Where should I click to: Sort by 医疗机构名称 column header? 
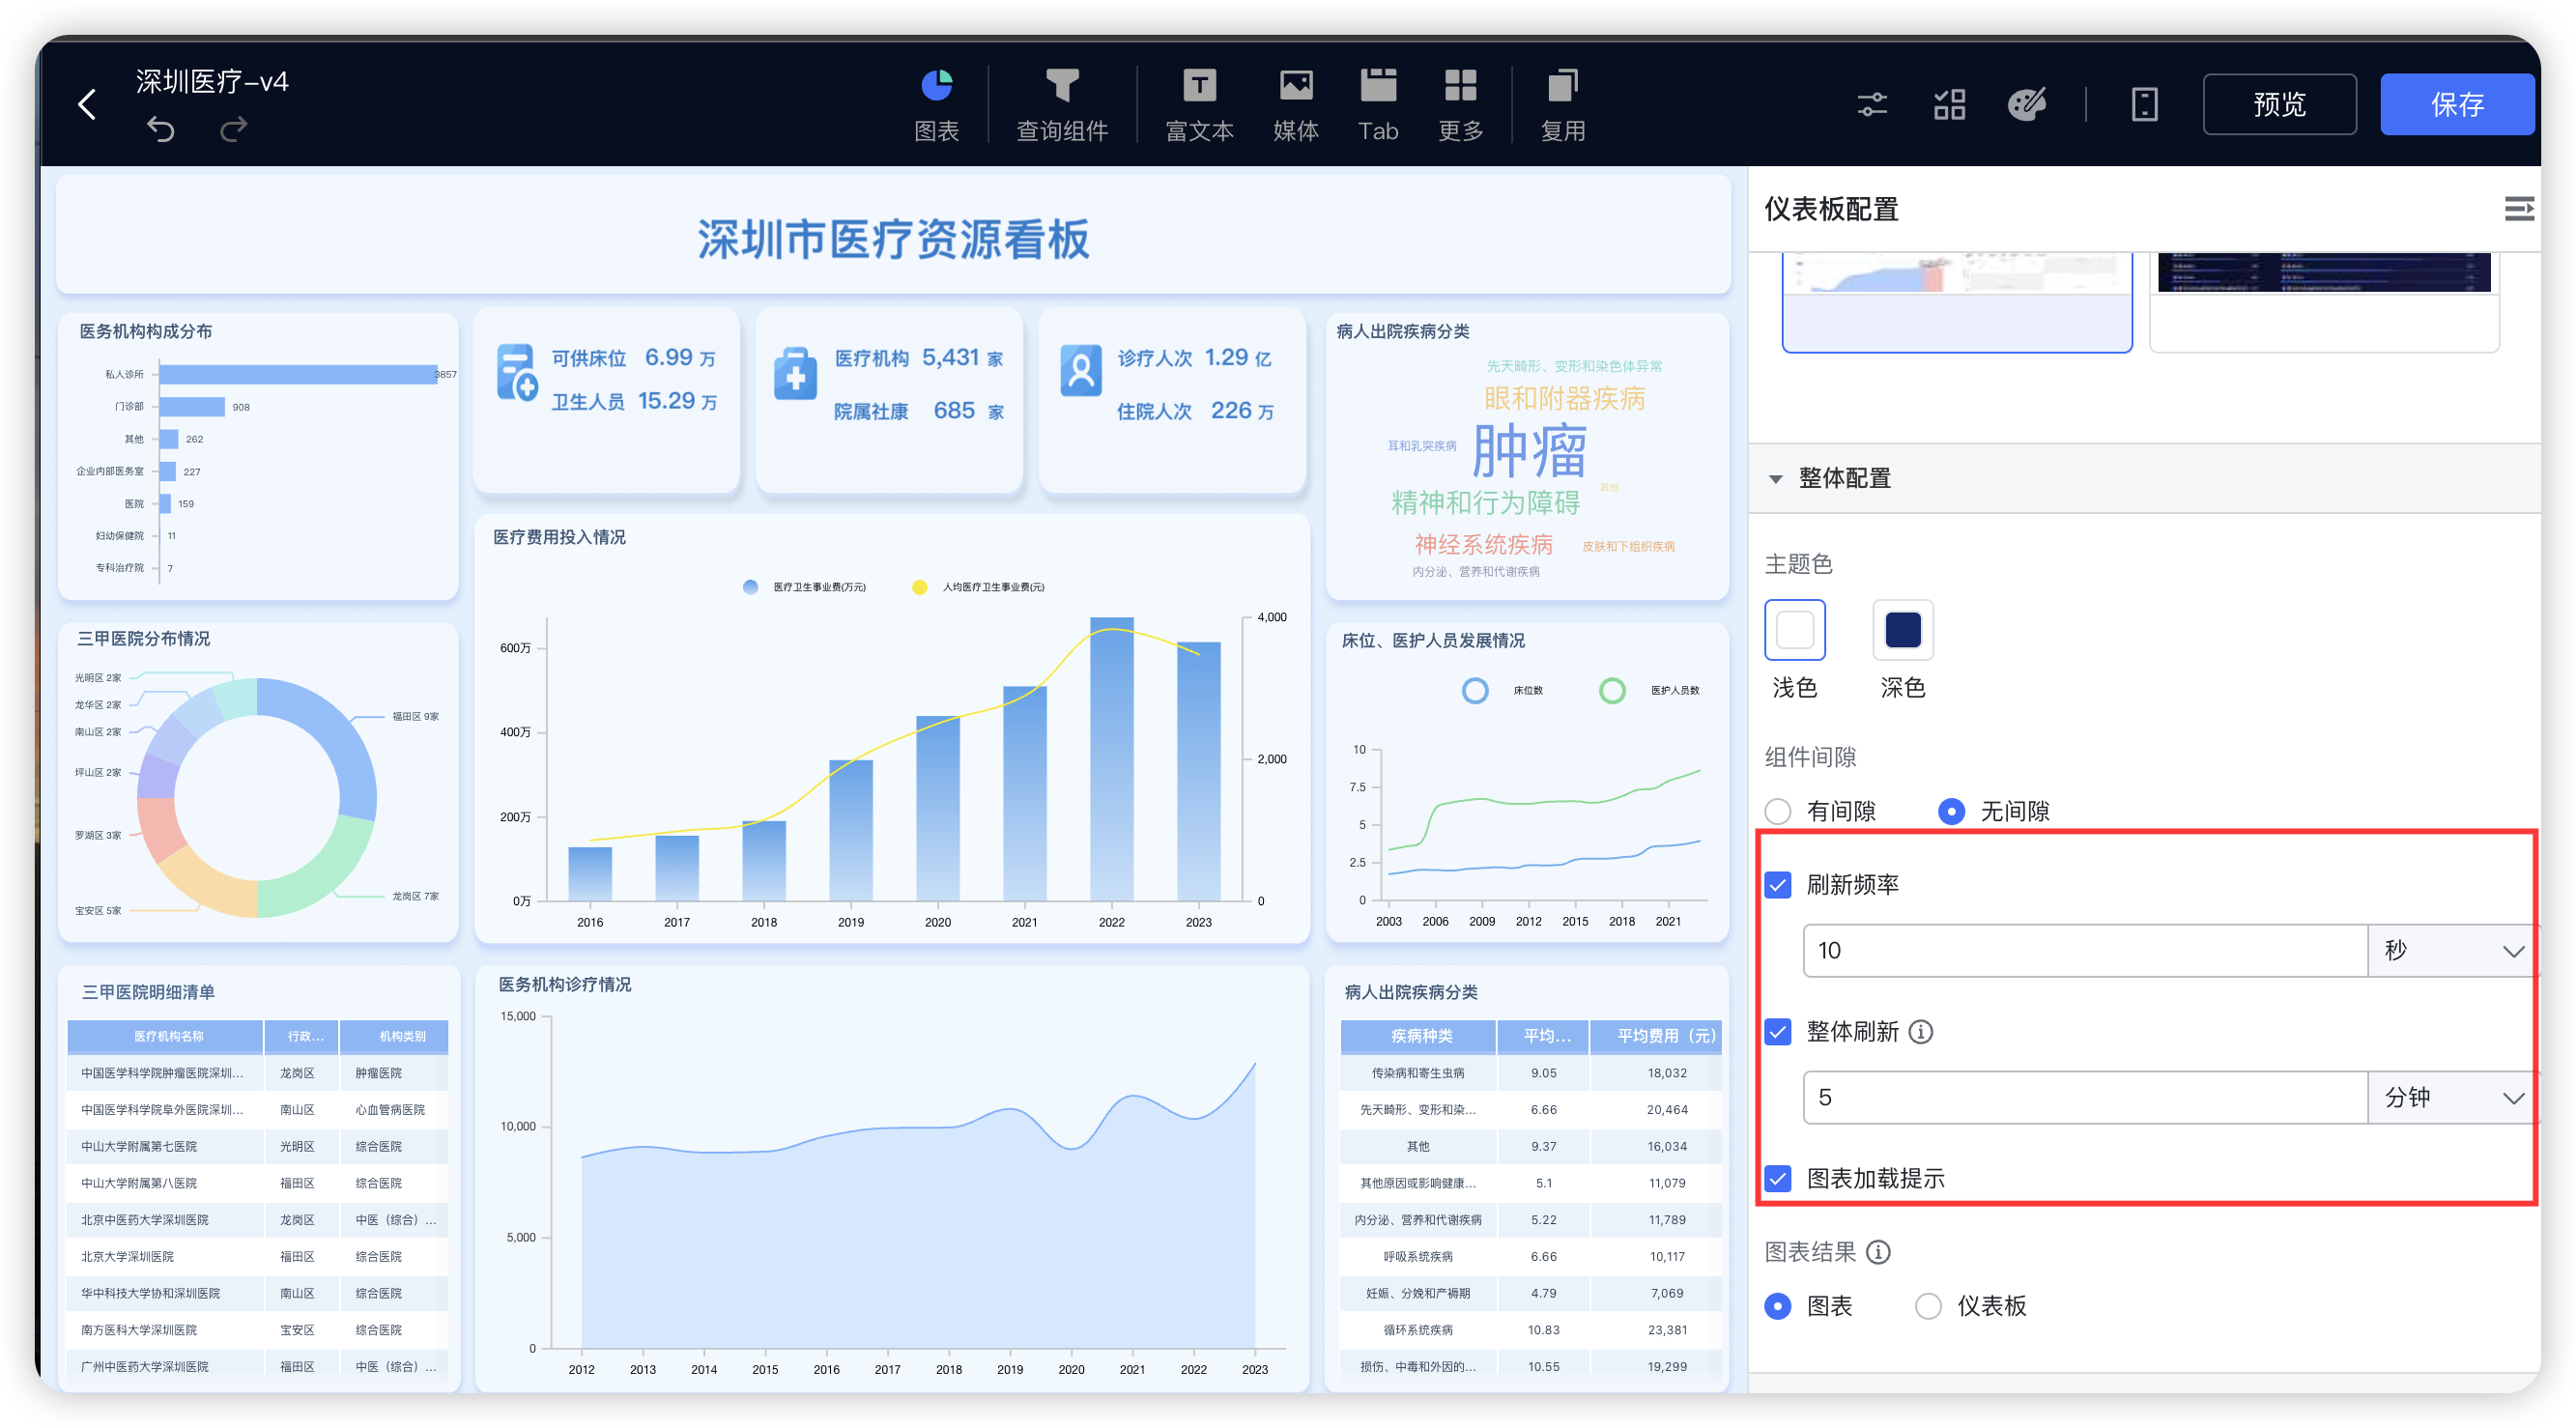[165, 1036]
